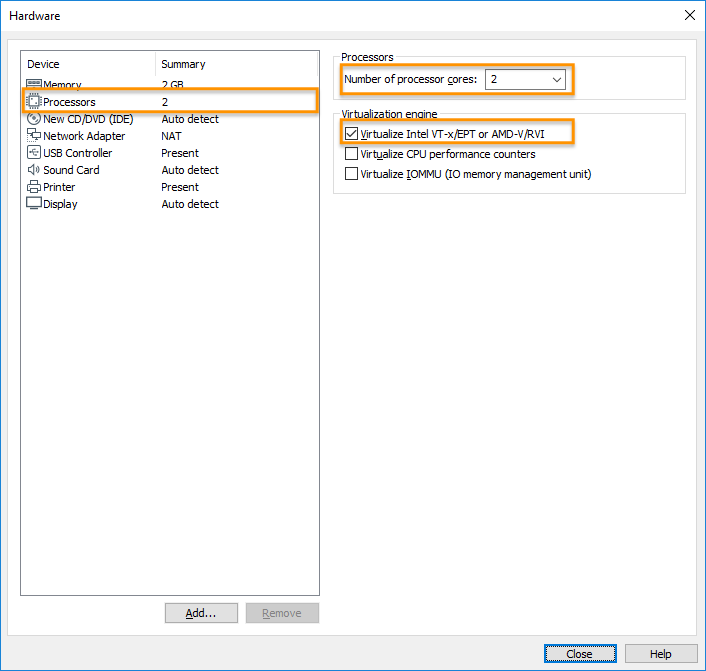Click the Memory device icon
The width and height of the screenshot is (706, 671).
click(x=34, y=84)
